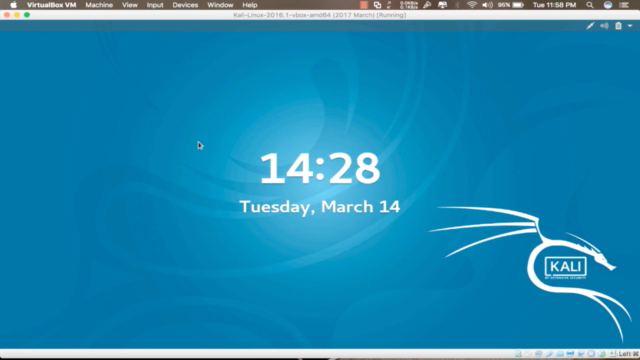Click the USB devices status indicator

tap(549, 353)
